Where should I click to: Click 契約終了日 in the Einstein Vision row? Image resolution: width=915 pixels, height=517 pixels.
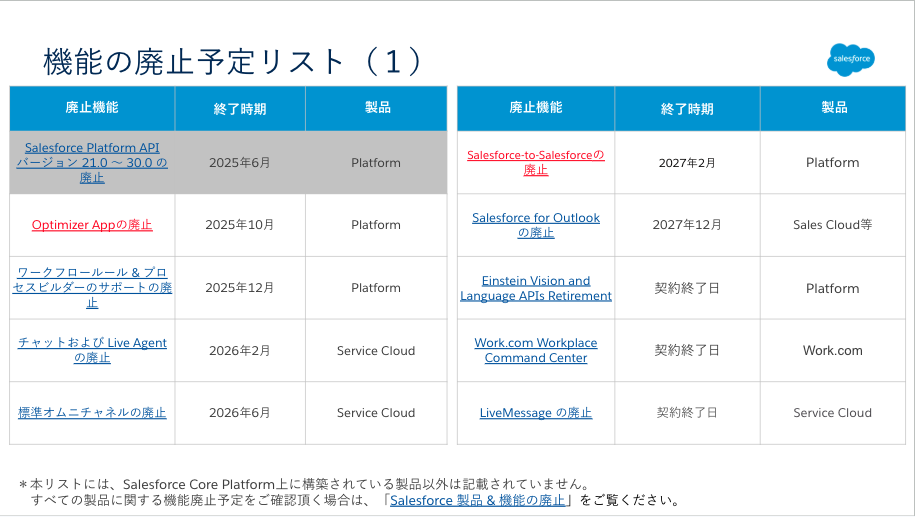687,288
